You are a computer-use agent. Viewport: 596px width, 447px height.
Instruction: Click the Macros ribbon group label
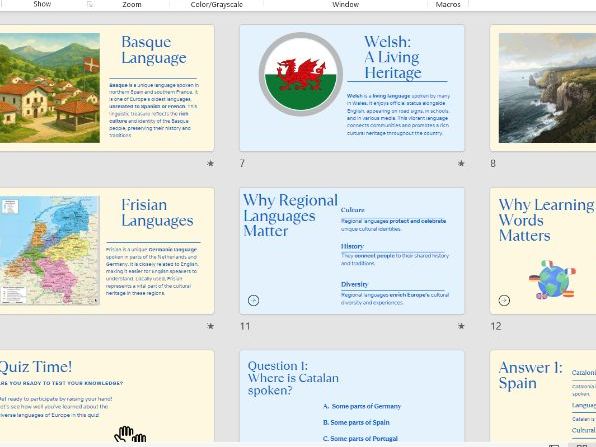[448, 4]
